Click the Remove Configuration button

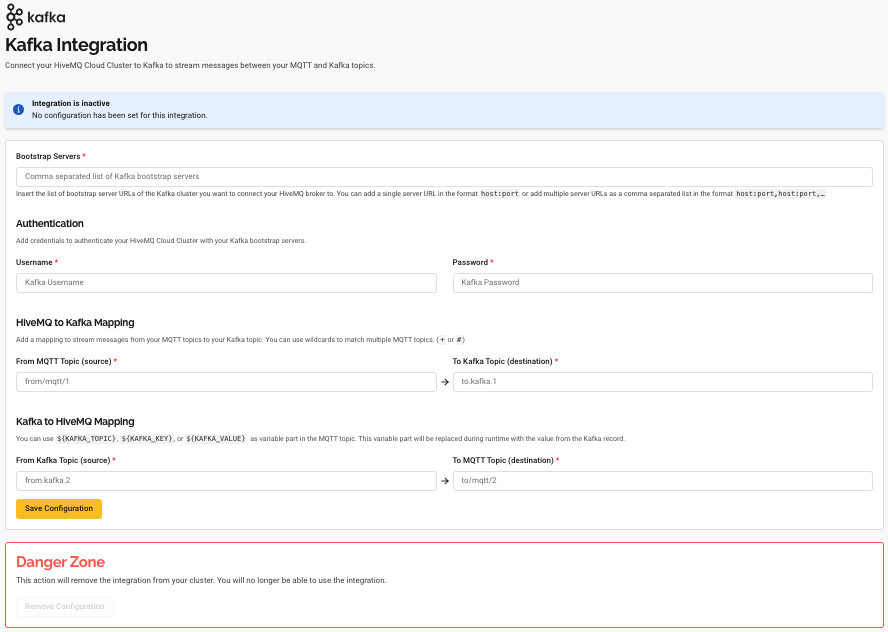click(x=65, y=607)
